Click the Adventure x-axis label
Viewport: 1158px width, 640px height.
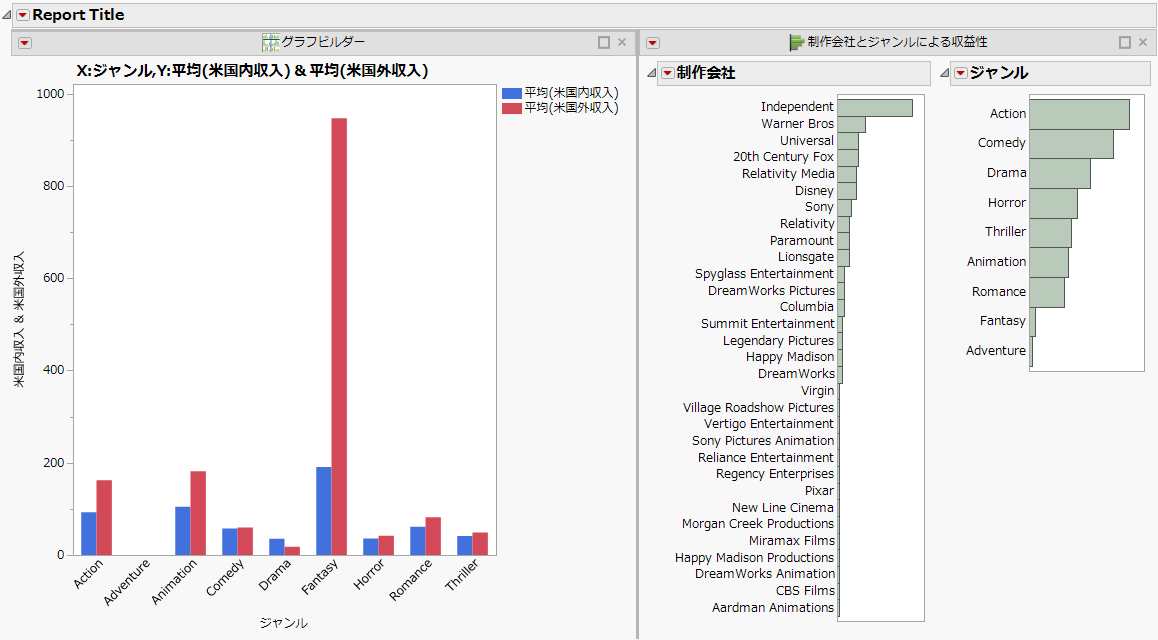[127, 582]
